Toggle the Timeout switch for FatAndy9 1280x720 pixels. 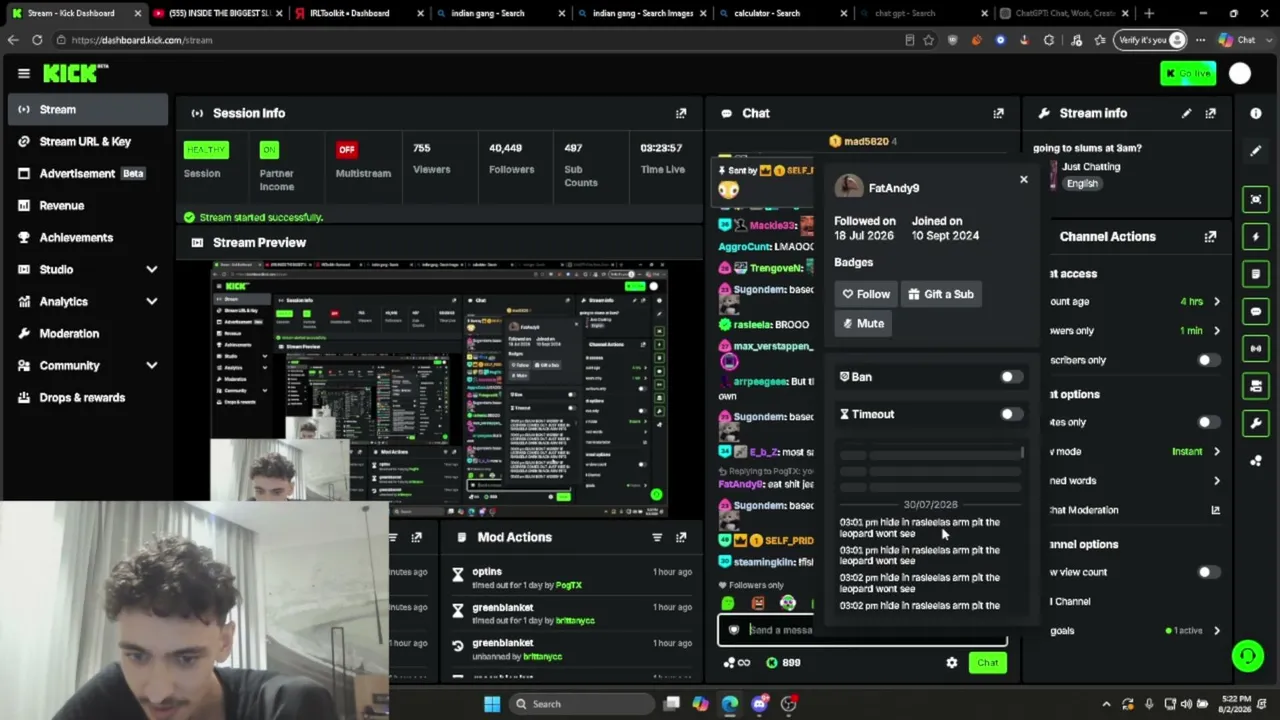(1011, 414)
